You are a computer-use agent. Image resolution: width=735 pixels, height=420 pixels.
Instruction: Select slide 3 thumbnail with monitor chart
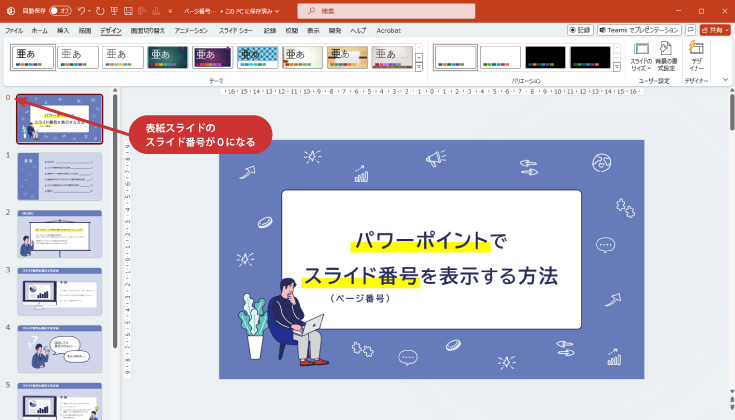pos(60,292)
